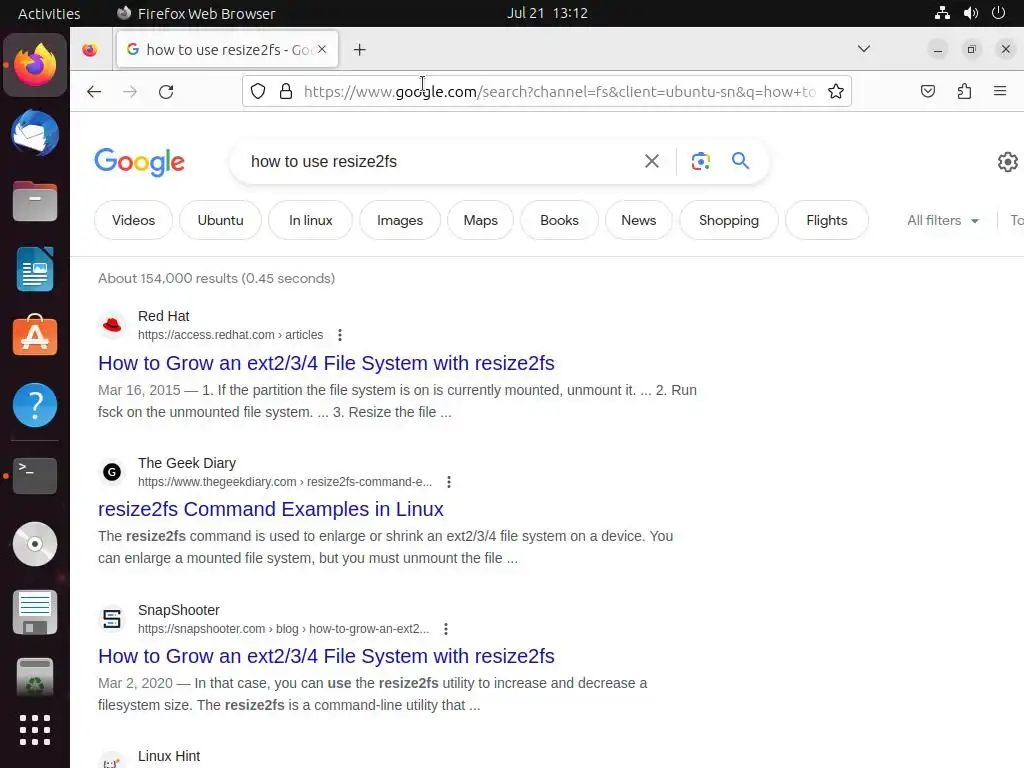Open Firefox application hamburger menu
The height and width of the screenshot is (768, 1024).
click(x=1000, y=91)
